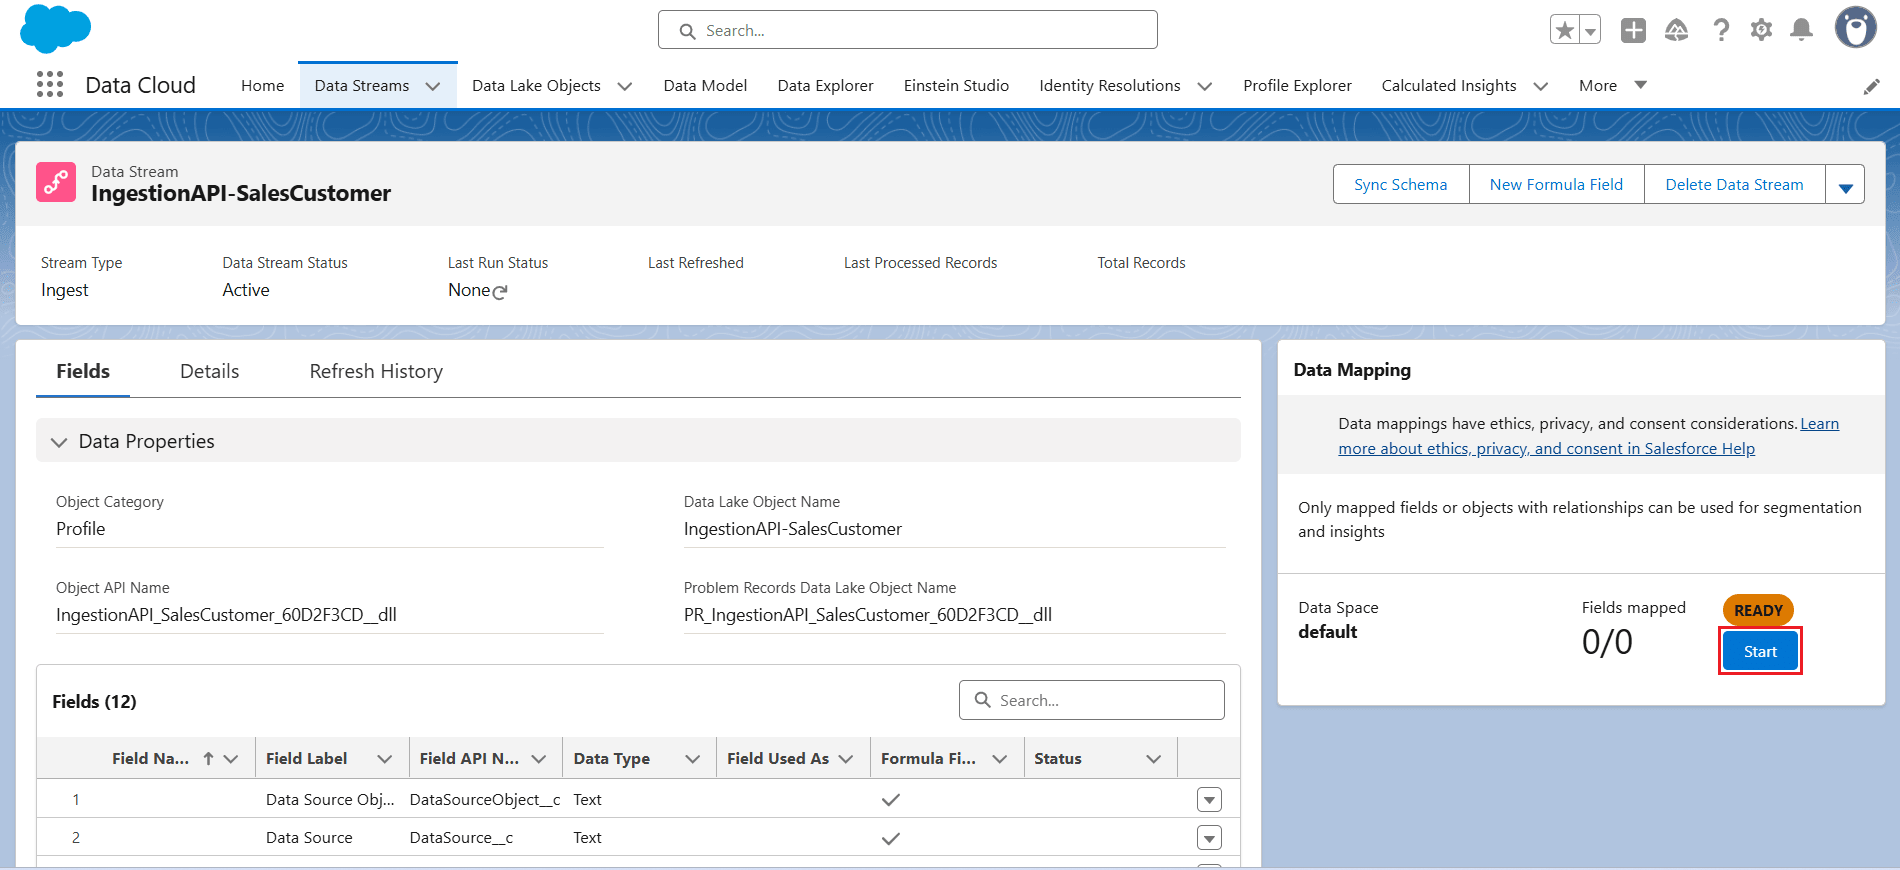Expand the Data Lake Objects tab dropdown
This screenshot has width=1900, height=870.
(625, 86)
